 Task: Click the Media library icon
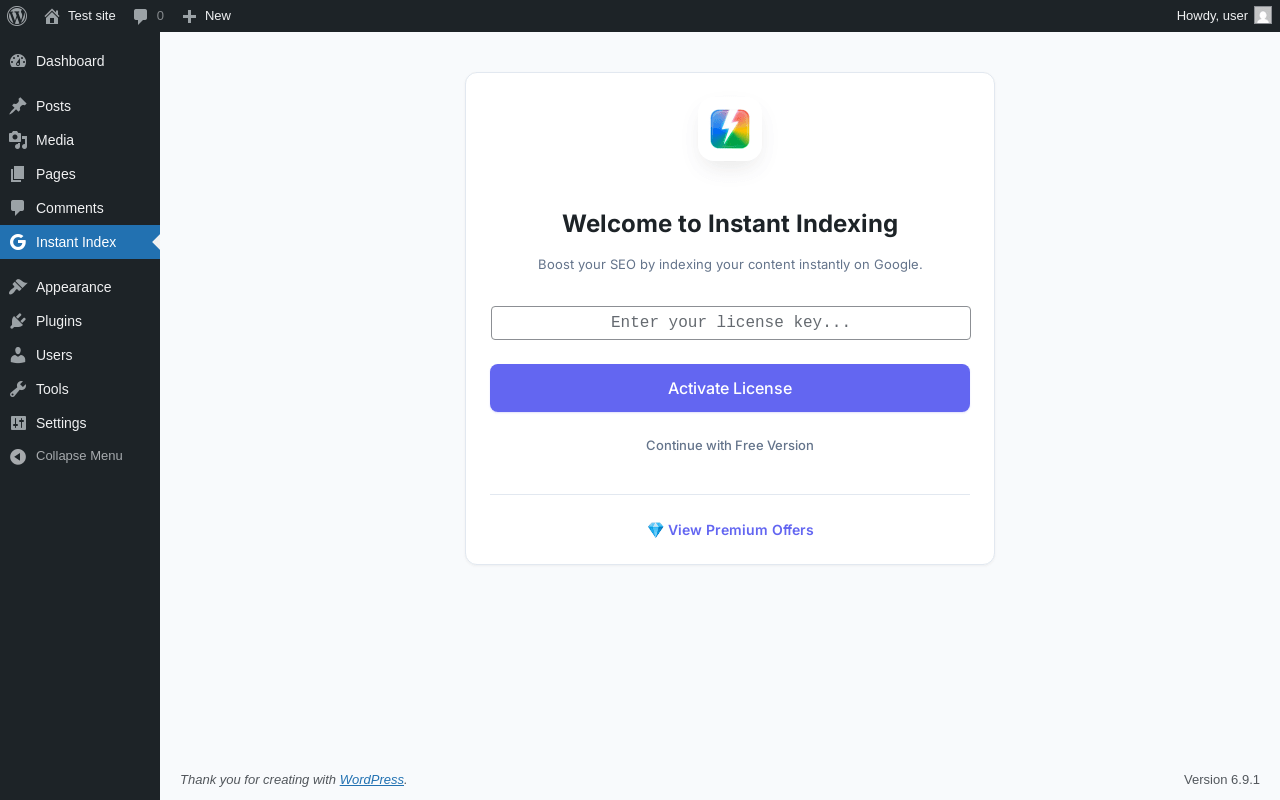point(18,140)
